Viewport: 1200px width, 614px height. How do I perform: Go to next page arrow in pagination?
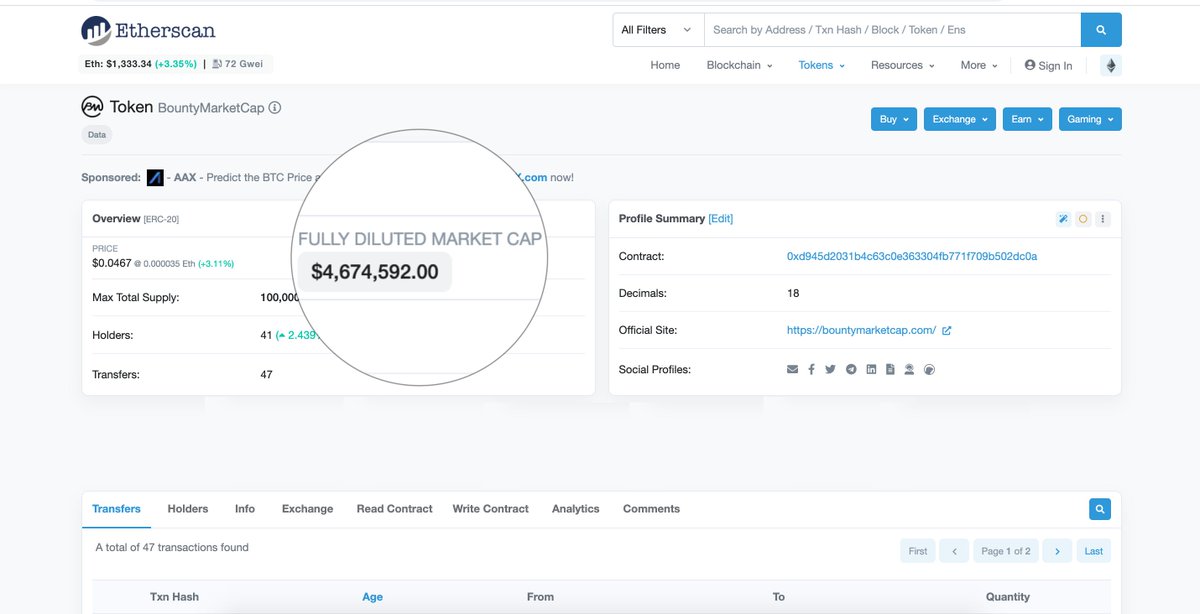point(1057,551)
